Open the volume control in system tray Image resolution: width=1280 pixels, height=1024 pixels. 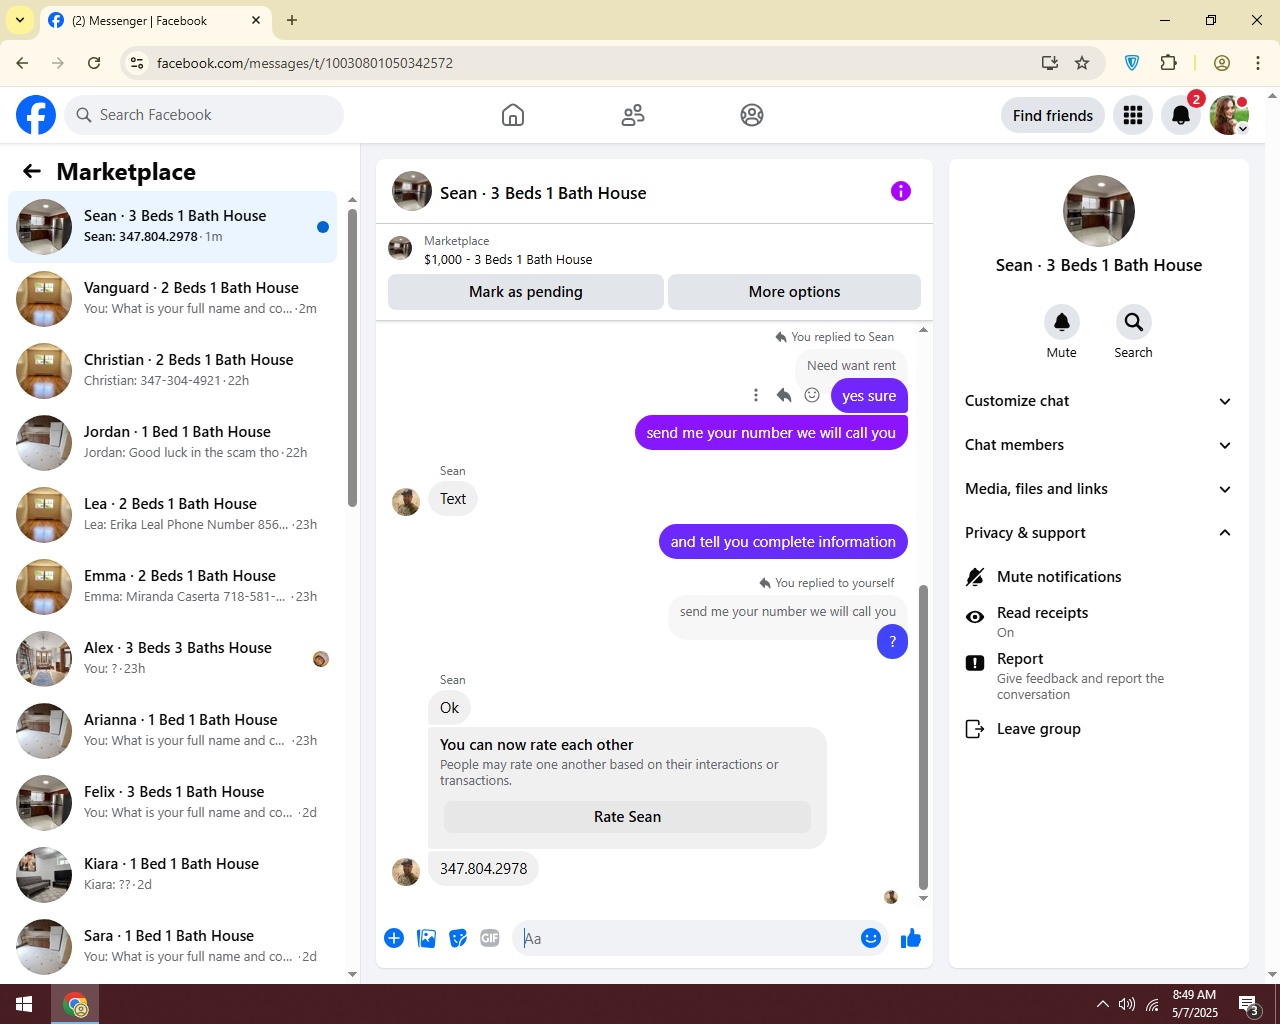(1127, 1004)
